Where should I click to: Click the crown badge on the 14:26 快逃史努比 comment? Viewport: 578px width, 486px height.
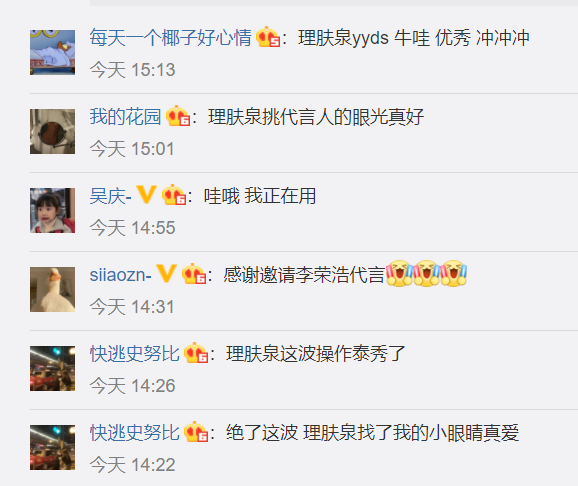[196, 353]
